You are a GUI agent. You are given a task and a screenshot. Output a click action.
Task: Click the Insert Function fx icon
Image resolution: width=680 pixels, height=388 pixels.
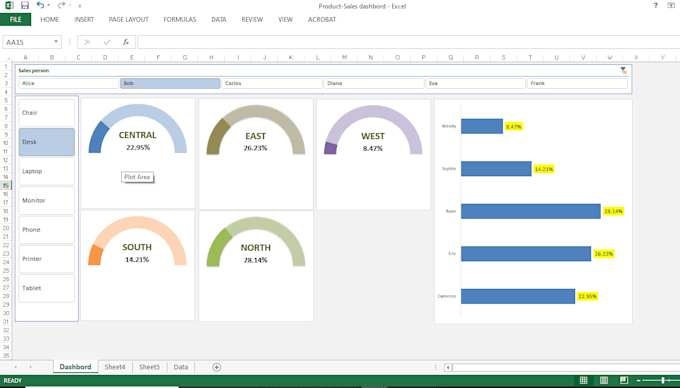(x=126, y=42)
